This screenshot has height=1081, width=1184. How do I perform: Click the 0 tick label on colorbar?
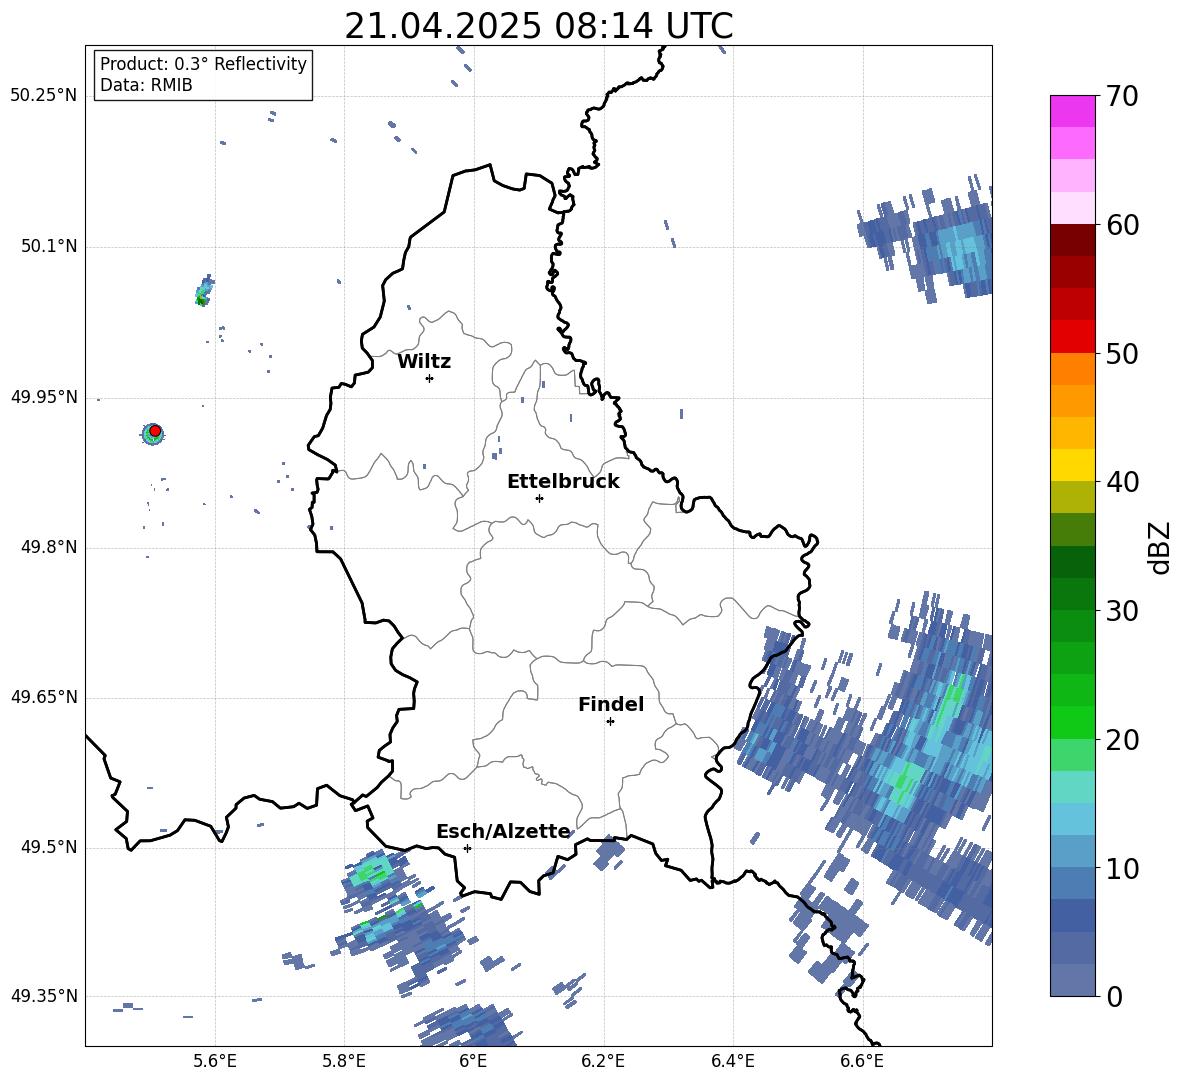[1114, 996]
